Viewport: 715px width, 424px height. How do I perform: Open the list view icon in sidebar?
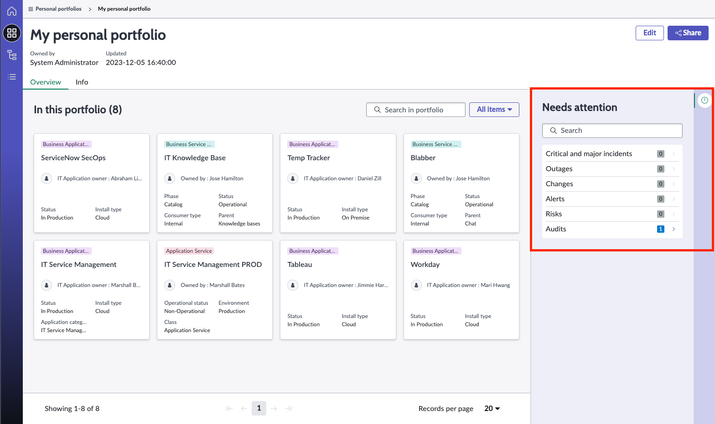11,77
